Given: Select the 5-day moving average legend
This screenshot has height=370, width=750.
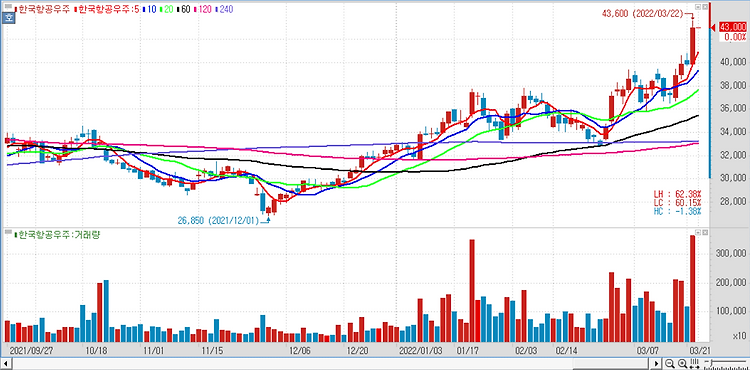Looking at the screenshot, I should tap(107, 9).
